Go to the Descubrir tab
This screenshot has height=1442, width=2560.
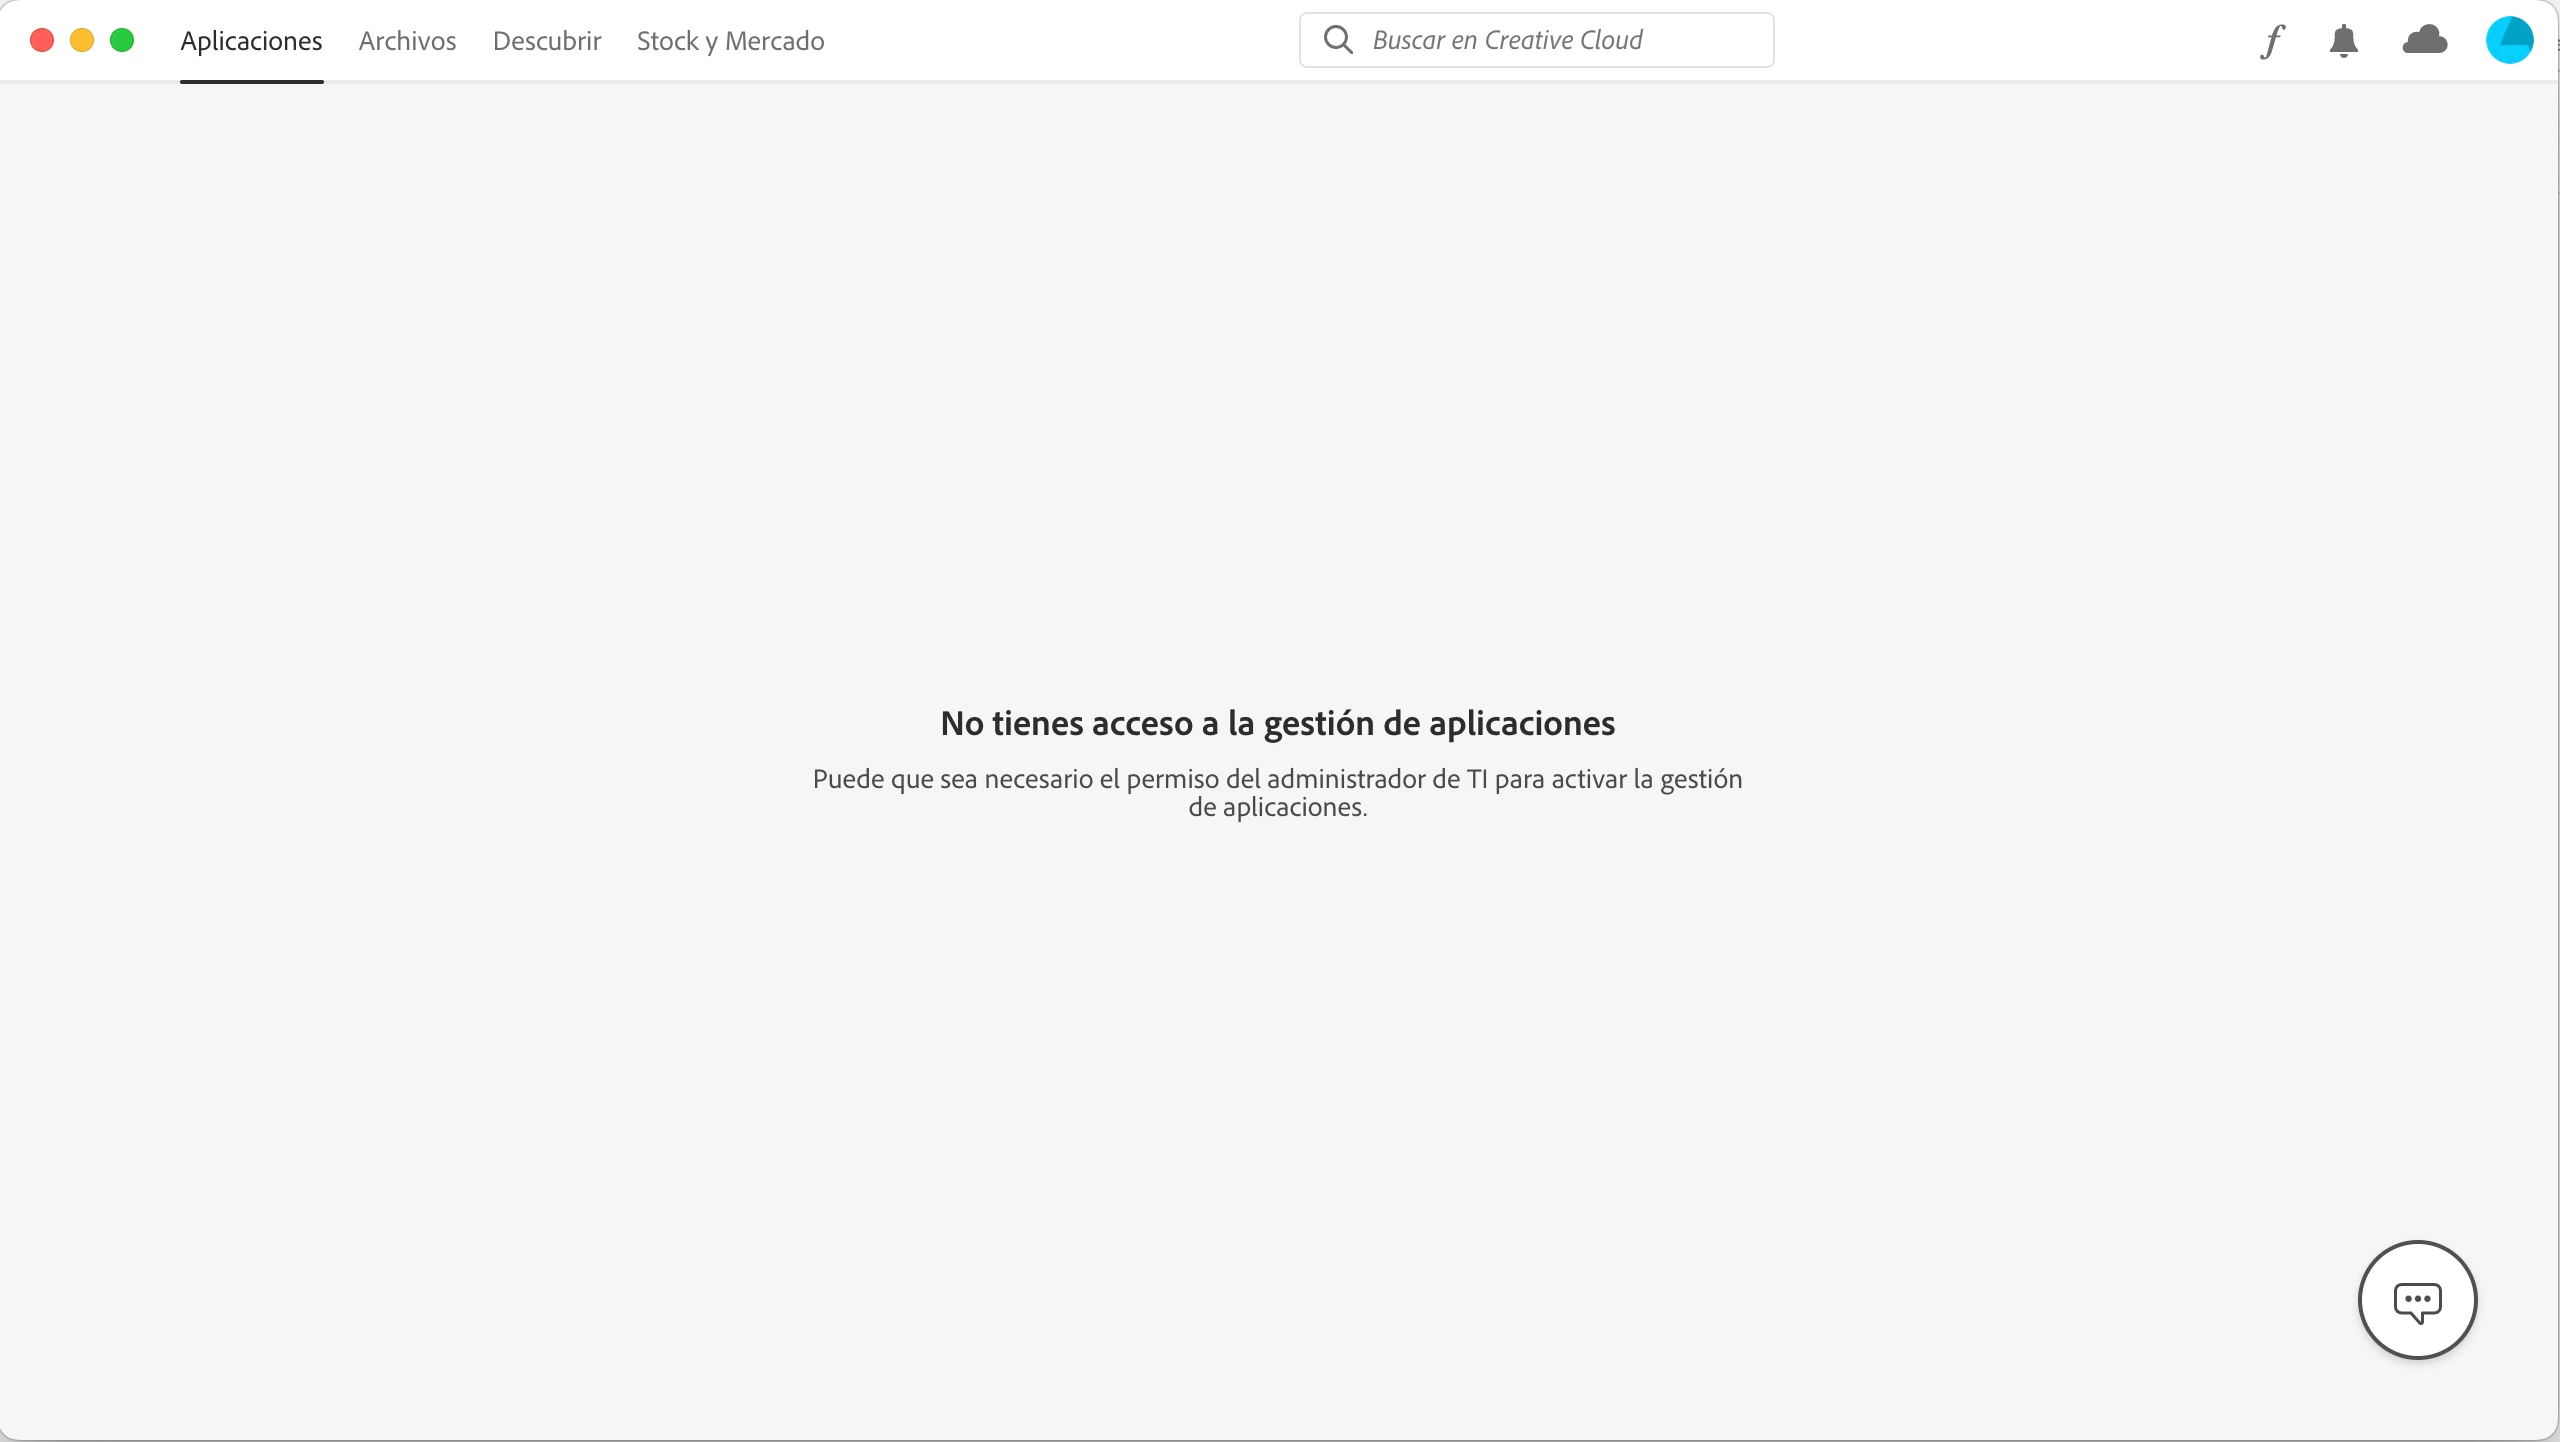(547, 41)
